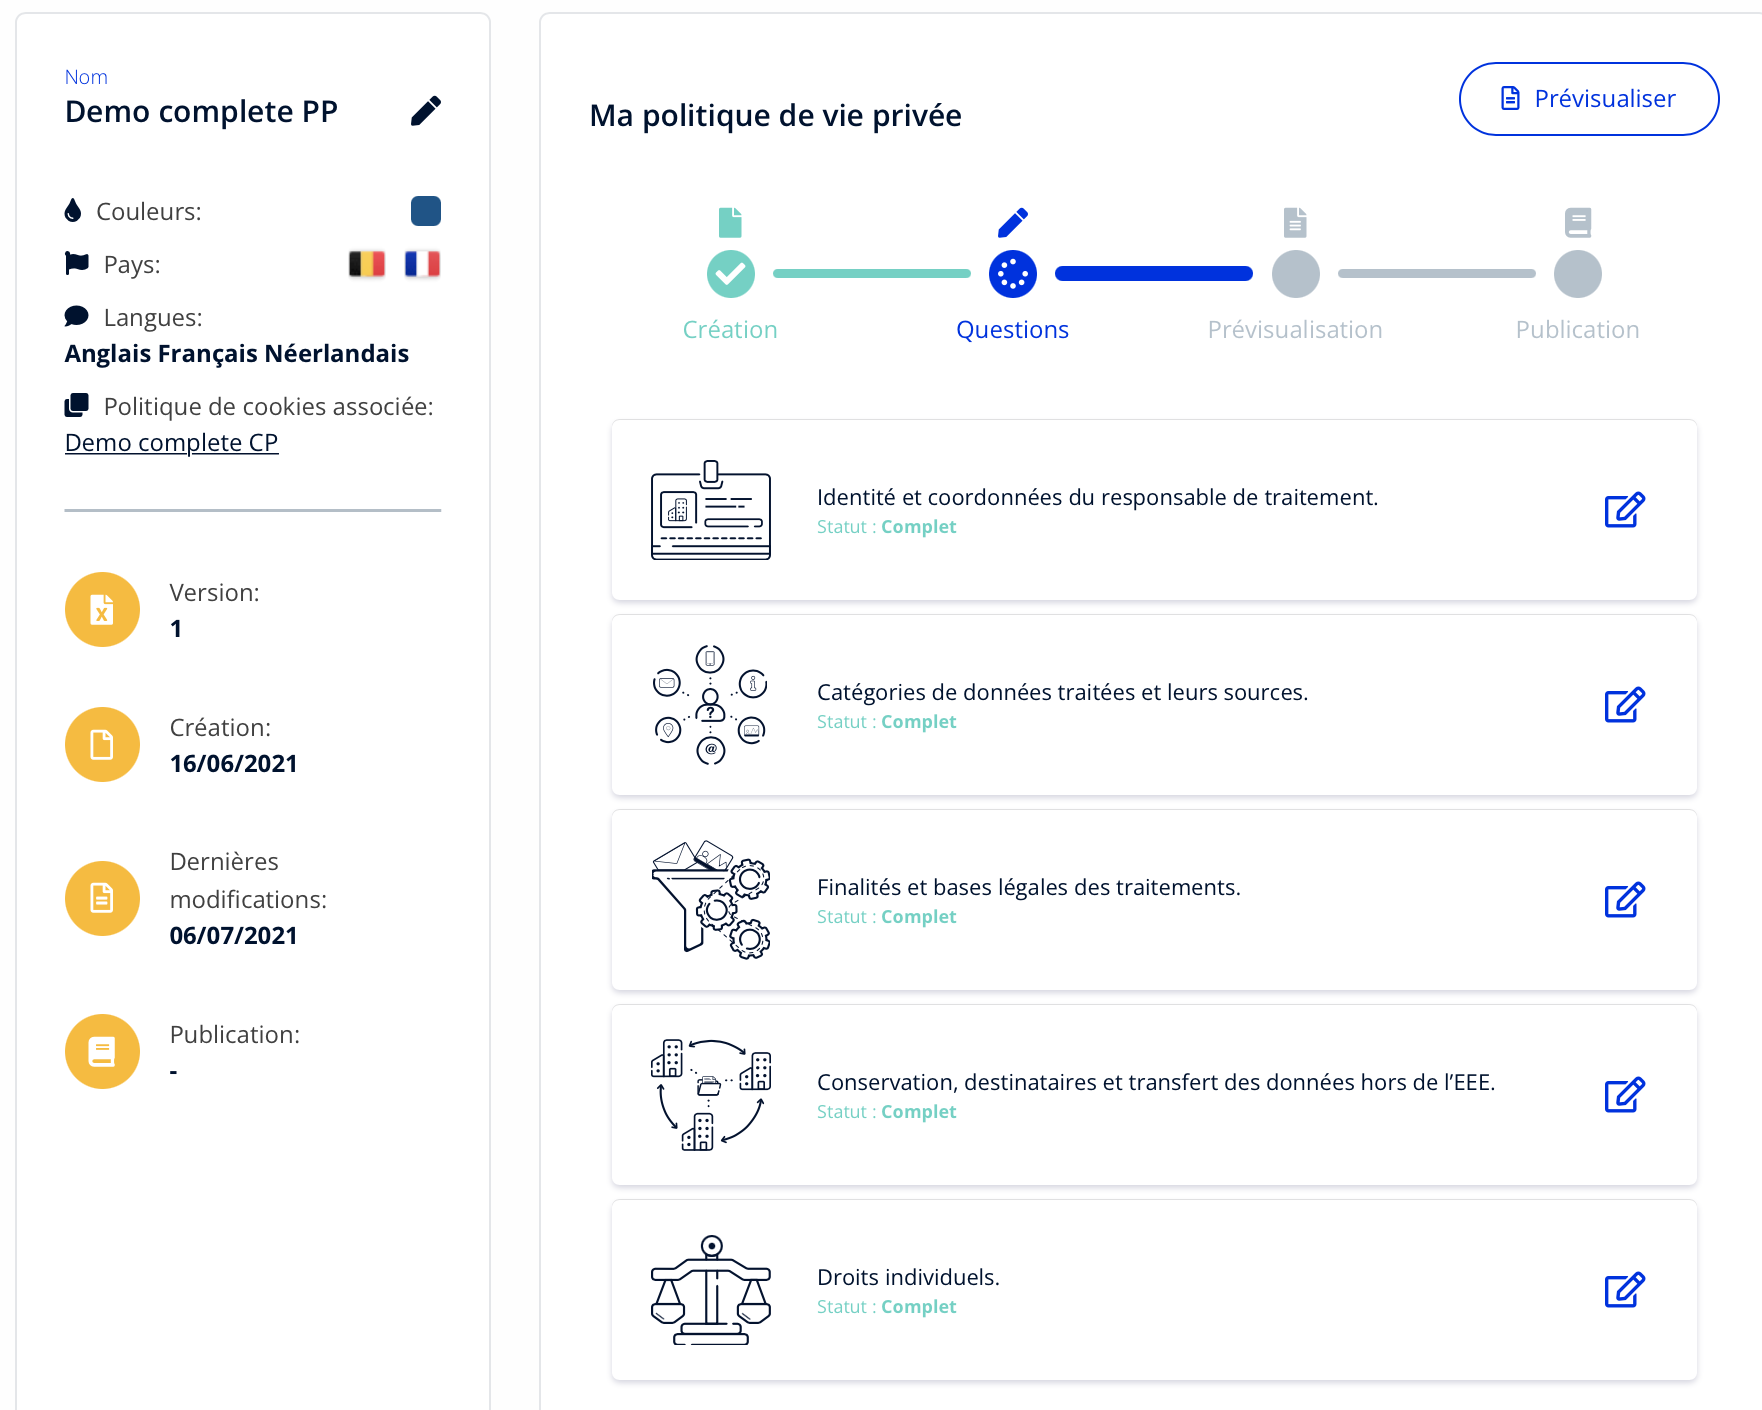Open the Demo complete CP link

171,443
